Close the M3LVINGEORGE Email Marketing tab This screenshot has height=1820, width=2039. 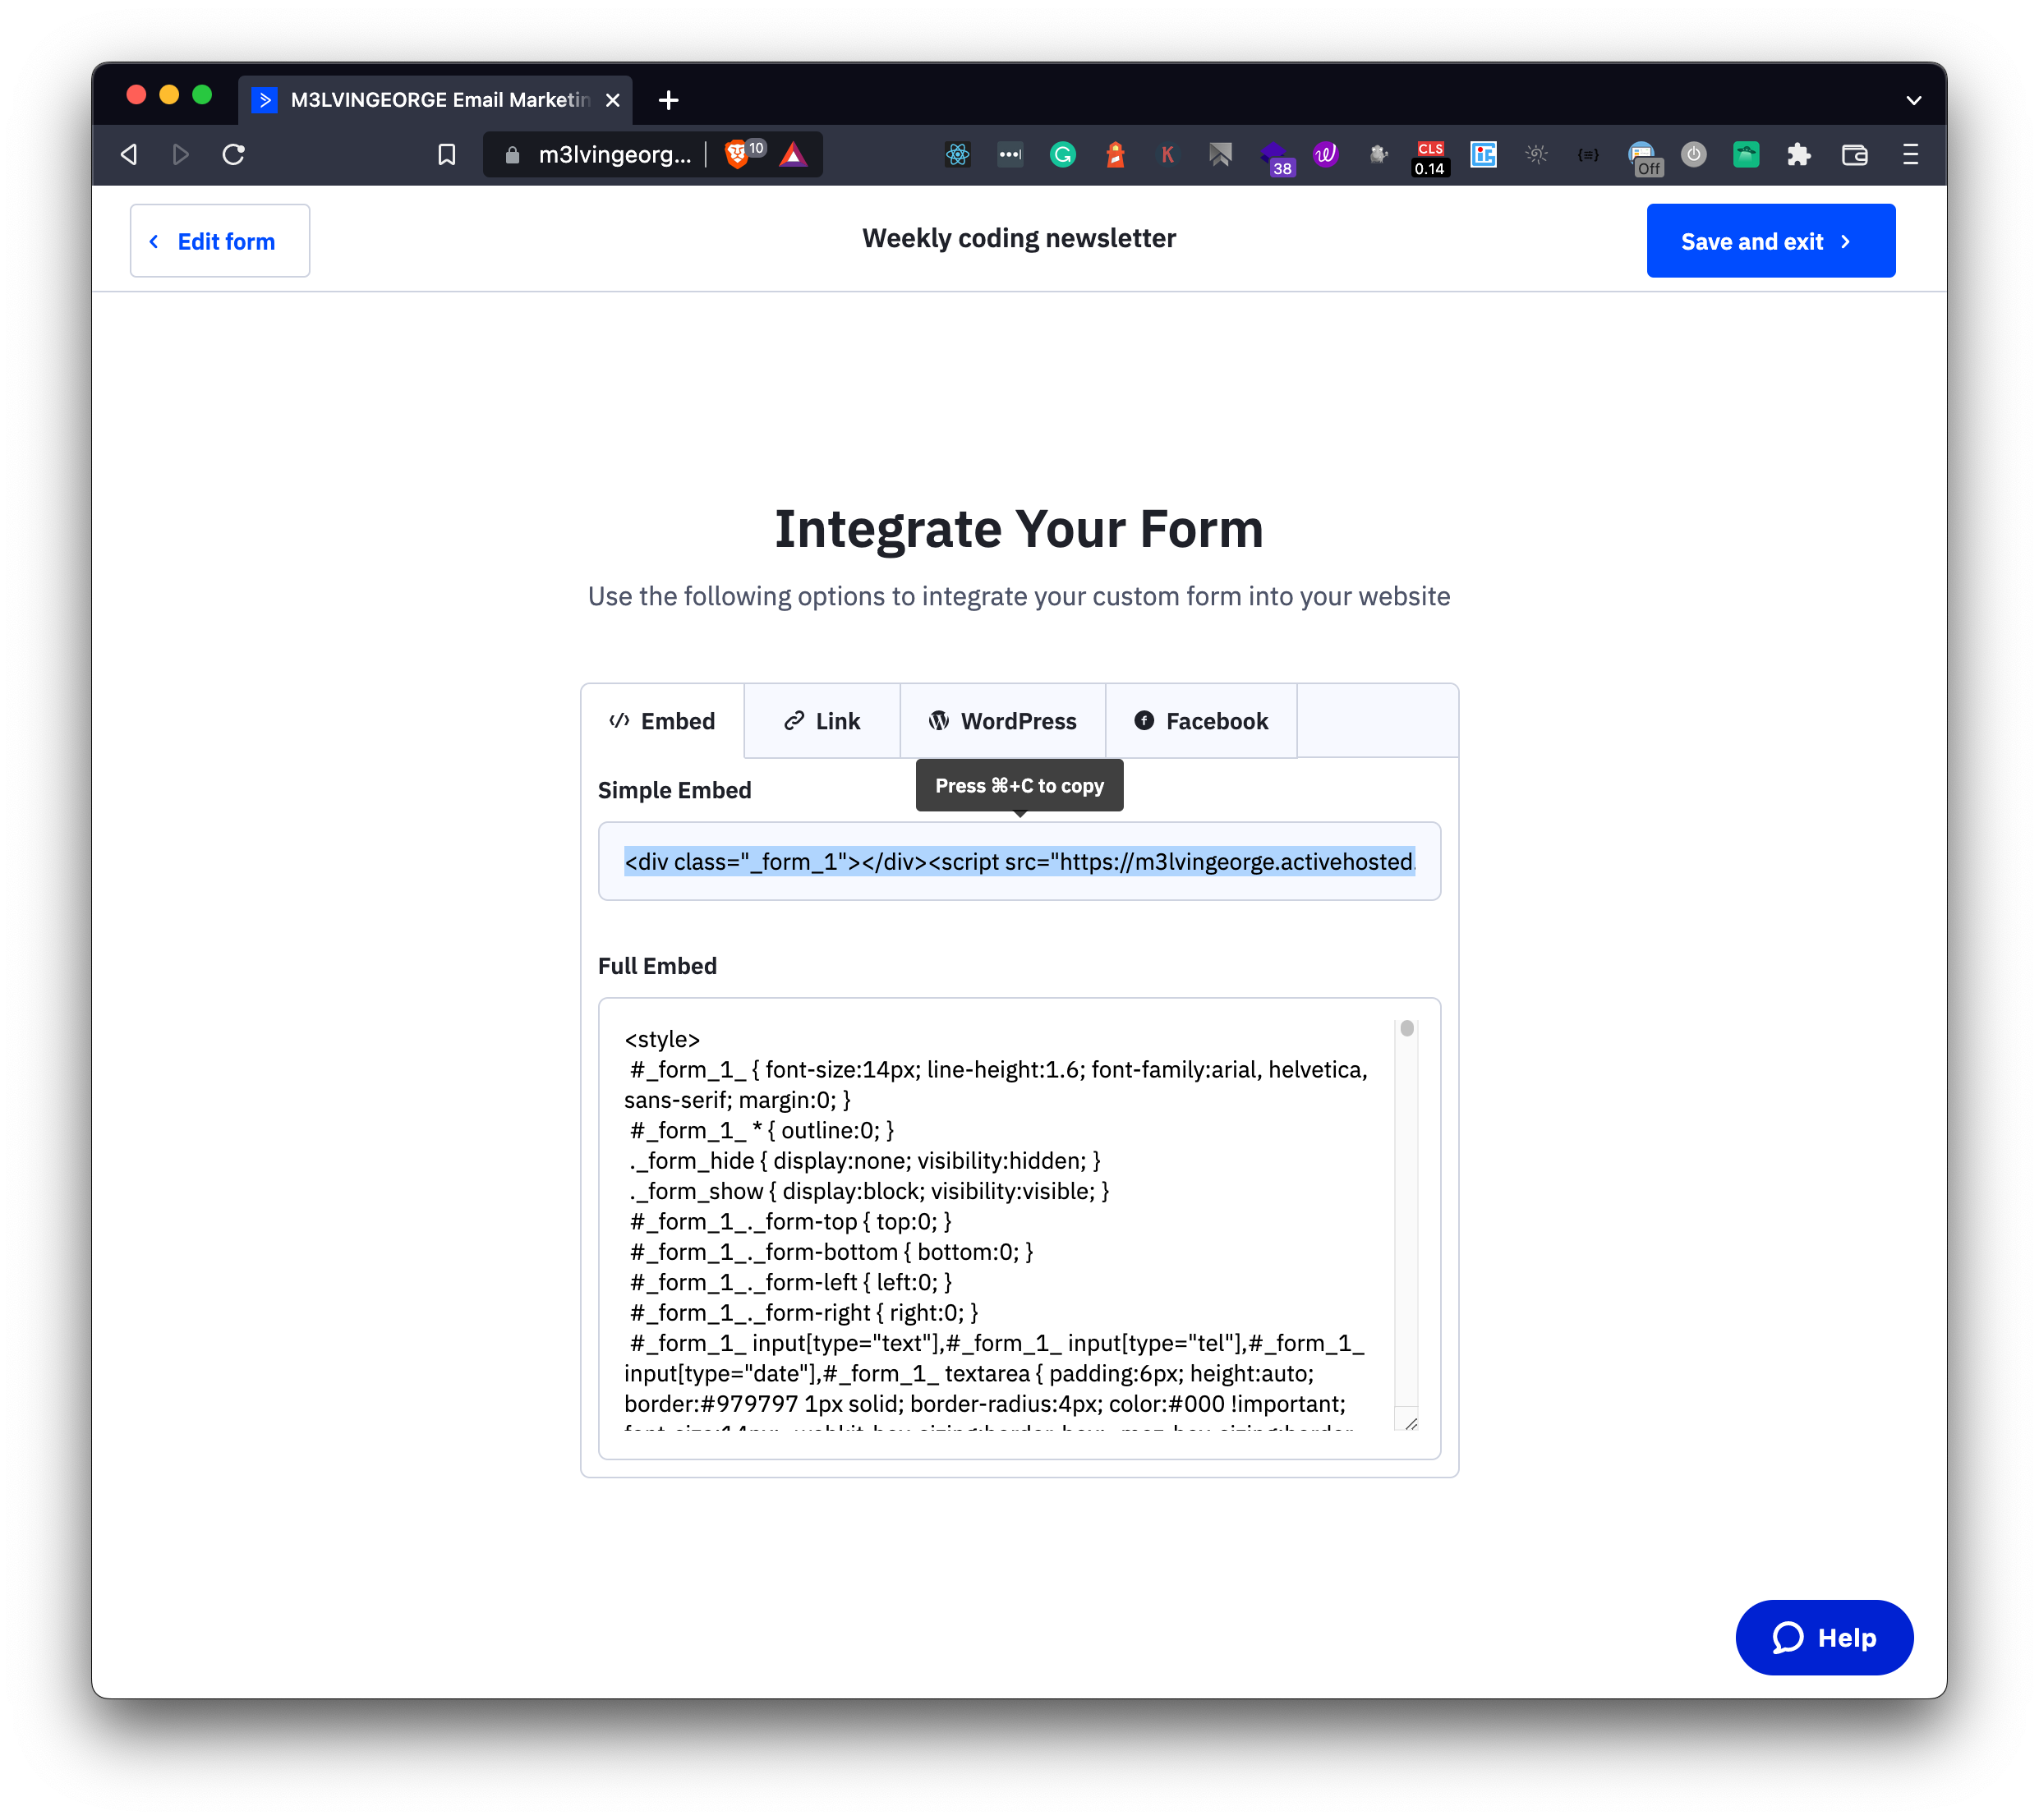(x=613, y=100)
